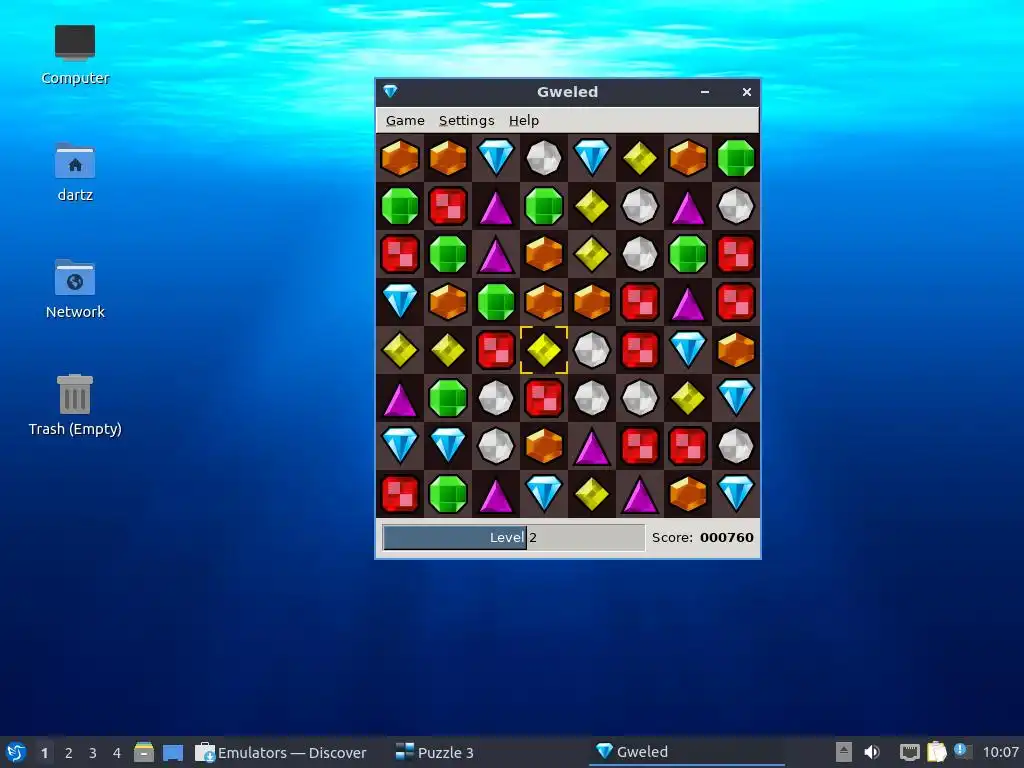Click the blue diamond in the fifth row
1024x768 pixels.
pos(688,350)
